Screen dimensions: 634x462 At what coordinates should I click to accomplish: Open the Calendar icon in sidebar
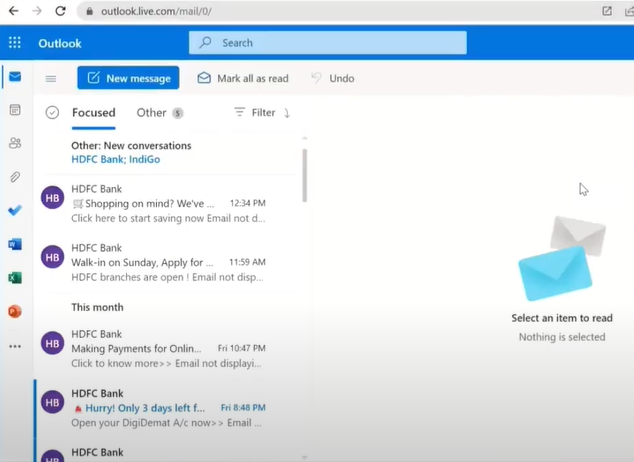[x=15, y=110]
